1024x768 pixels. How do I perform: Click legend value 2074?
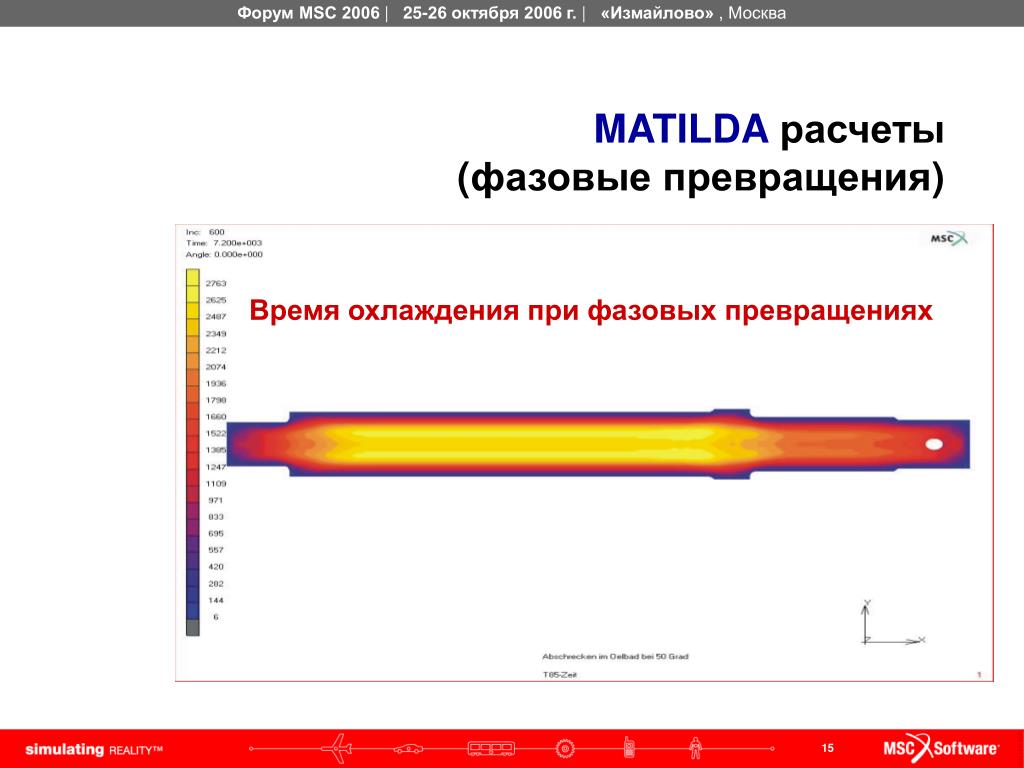click(216, 367)
